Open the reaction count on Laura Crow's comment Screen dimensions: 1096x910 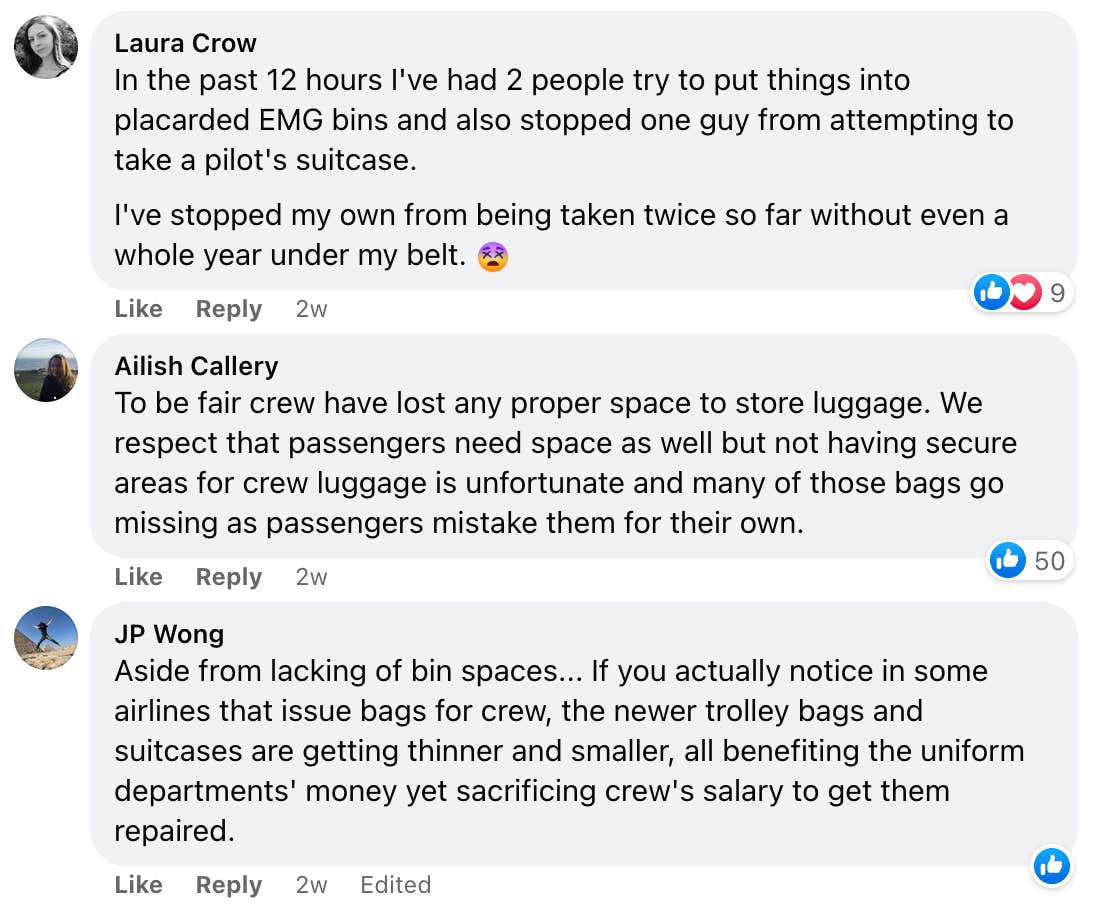1057,292
